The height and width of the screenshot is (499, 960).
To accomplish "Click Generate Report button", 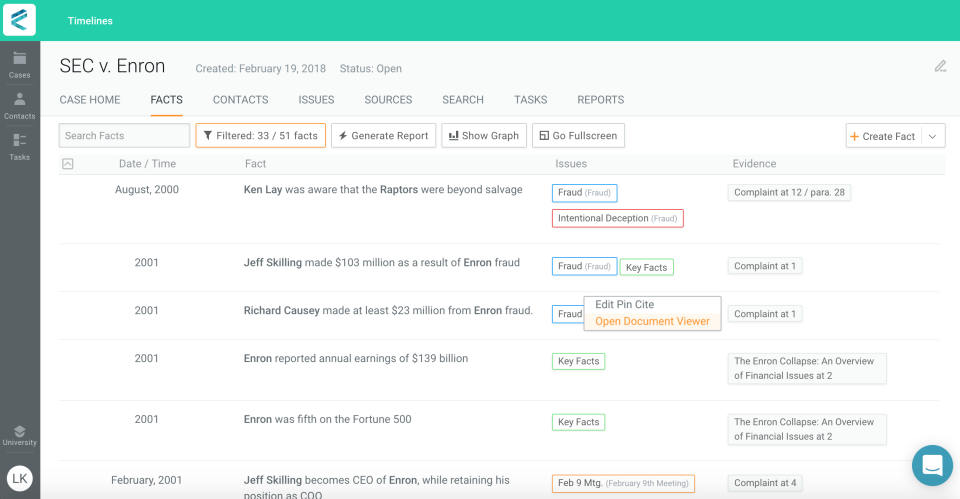I will click(x=384, y=135).
